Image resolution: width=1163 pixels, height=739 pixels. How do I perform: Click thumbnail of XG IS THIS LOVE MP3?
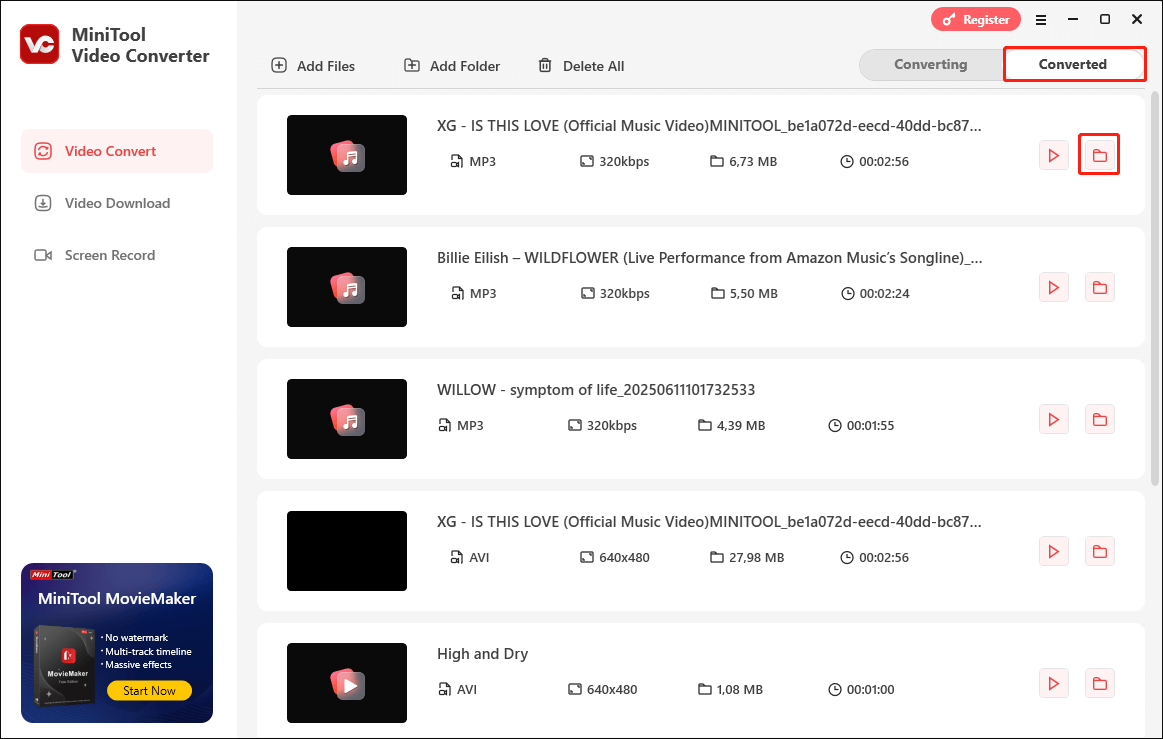(x=347, y=155)
